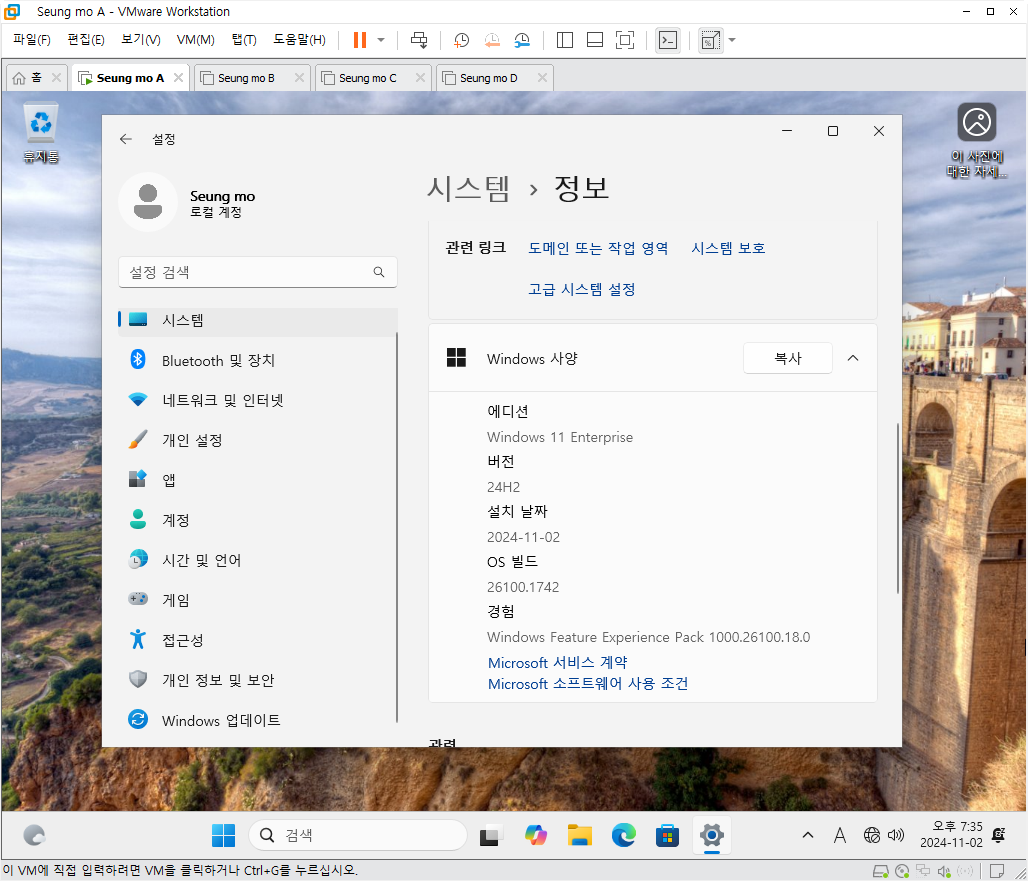Image resolution: width=1028 pixels, height=881 pixels.
Task: Open 앱 settings in sidebar
Action: tap(258, 480)
